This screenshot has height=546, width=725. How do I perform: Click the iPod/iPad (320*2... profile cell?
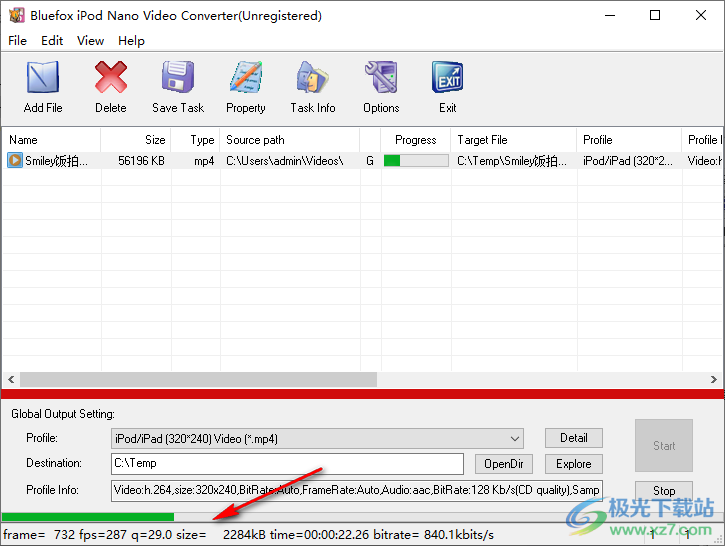click(x=628, y=161)
